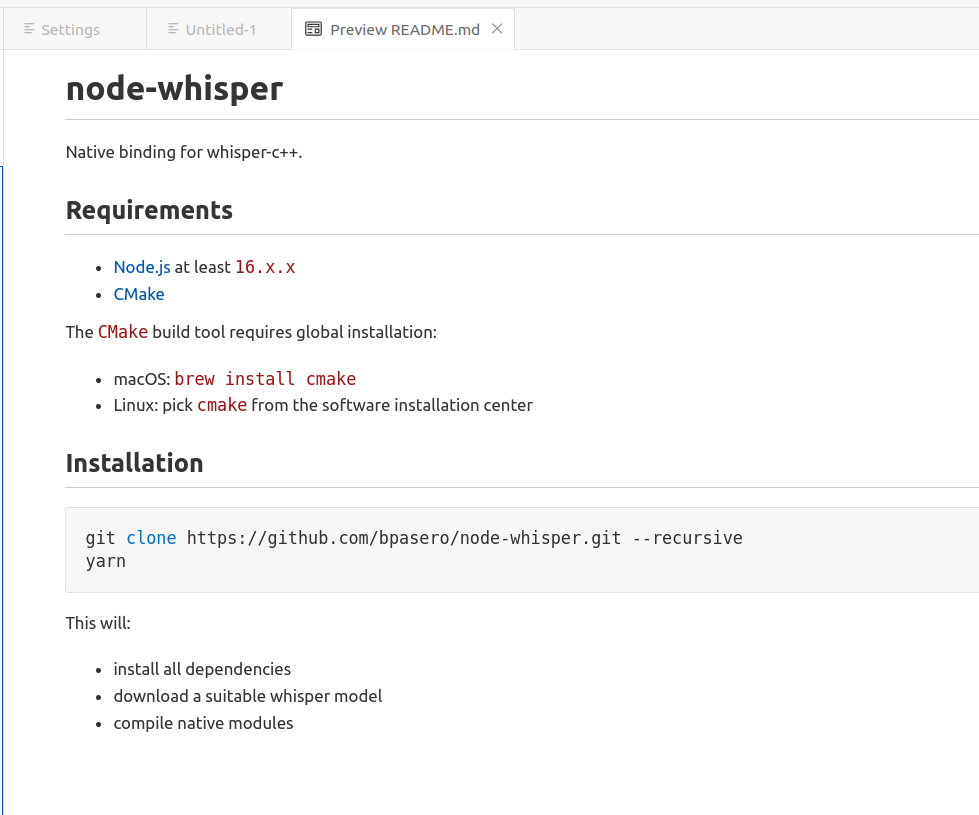Switch to the Settings tab
The width and height of the screenshot is (979, 815).
click(x=70, y=29)
